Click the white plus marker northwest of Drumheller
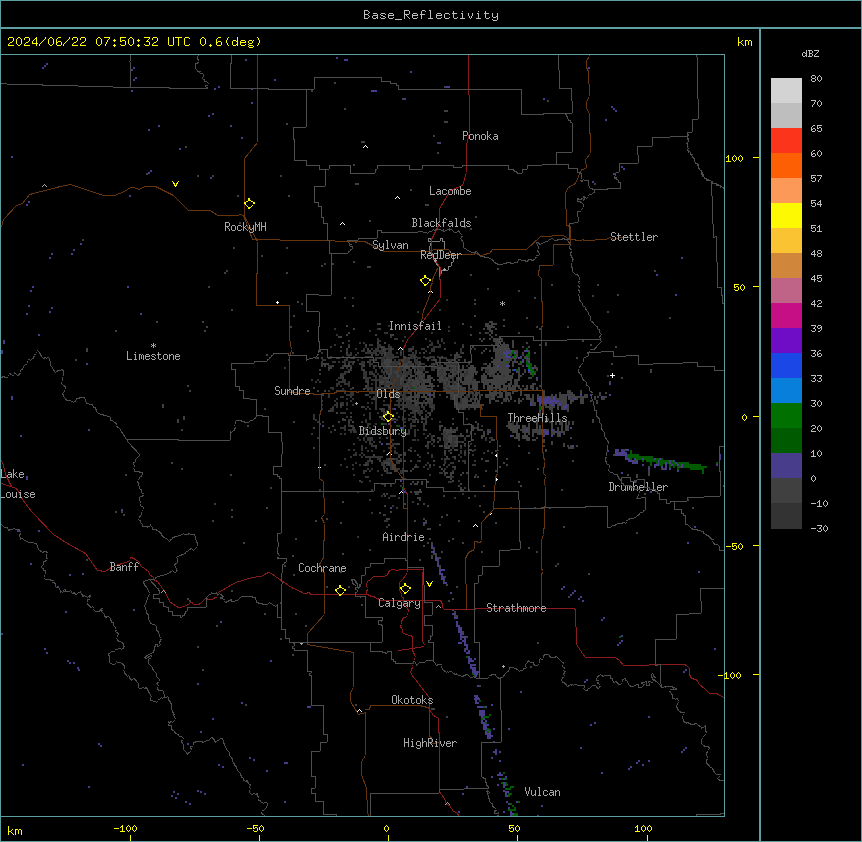 pyautogui.click(x=612, y=375)
